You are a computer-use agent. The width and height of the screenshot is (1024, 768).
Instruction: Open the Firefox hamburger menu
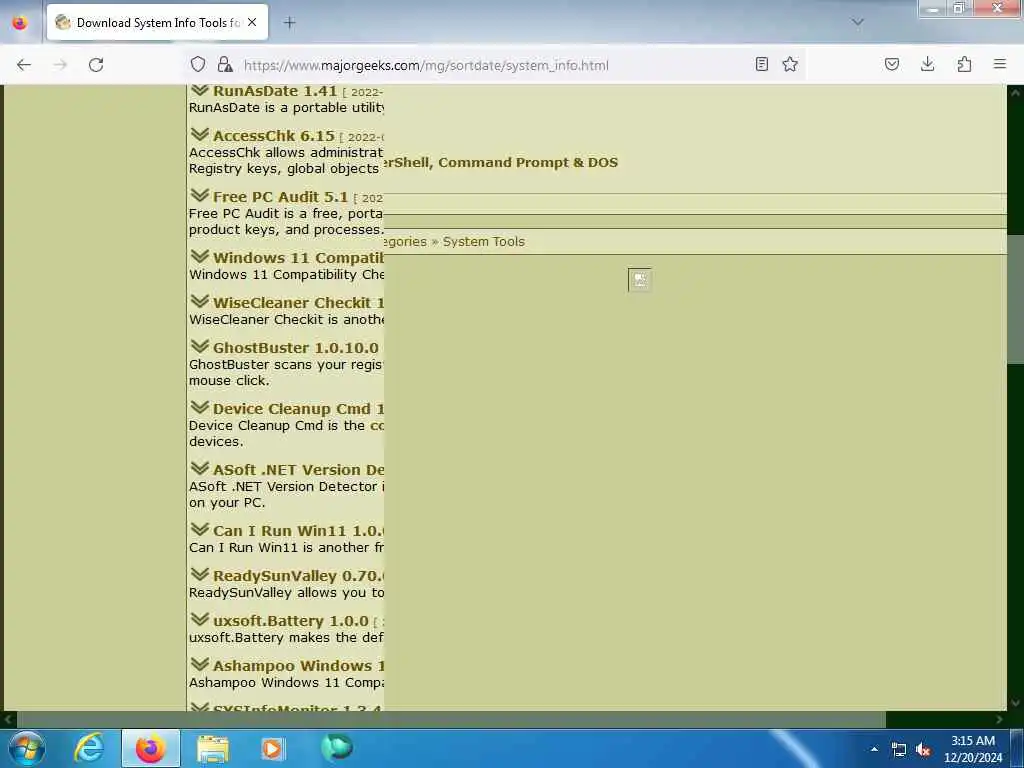point(1000,64)
